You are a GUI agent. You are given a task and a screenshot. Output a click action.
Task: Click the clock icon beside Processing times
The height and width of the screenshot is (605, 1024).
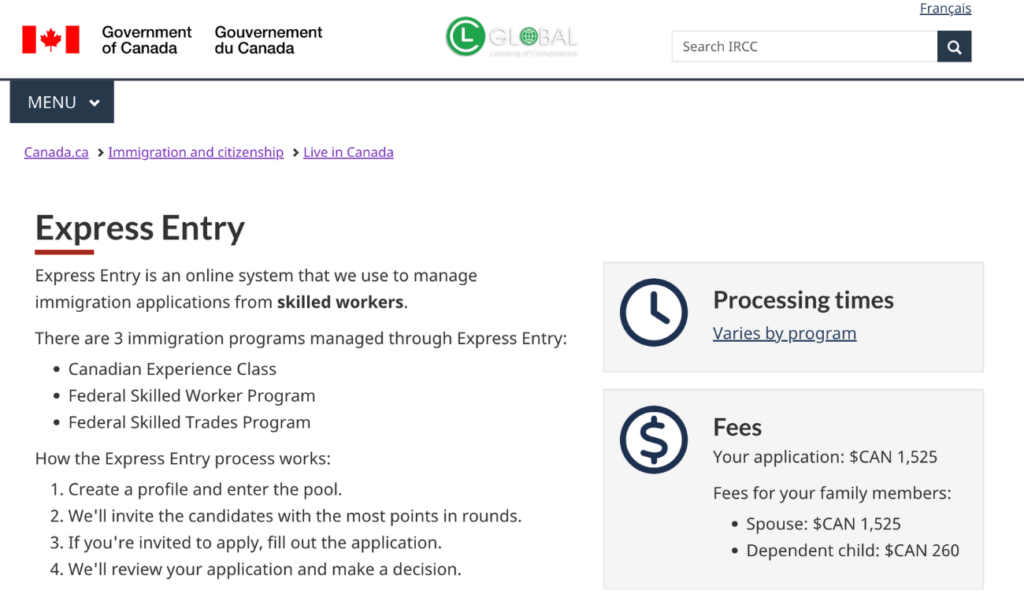[x=654, y=313]
